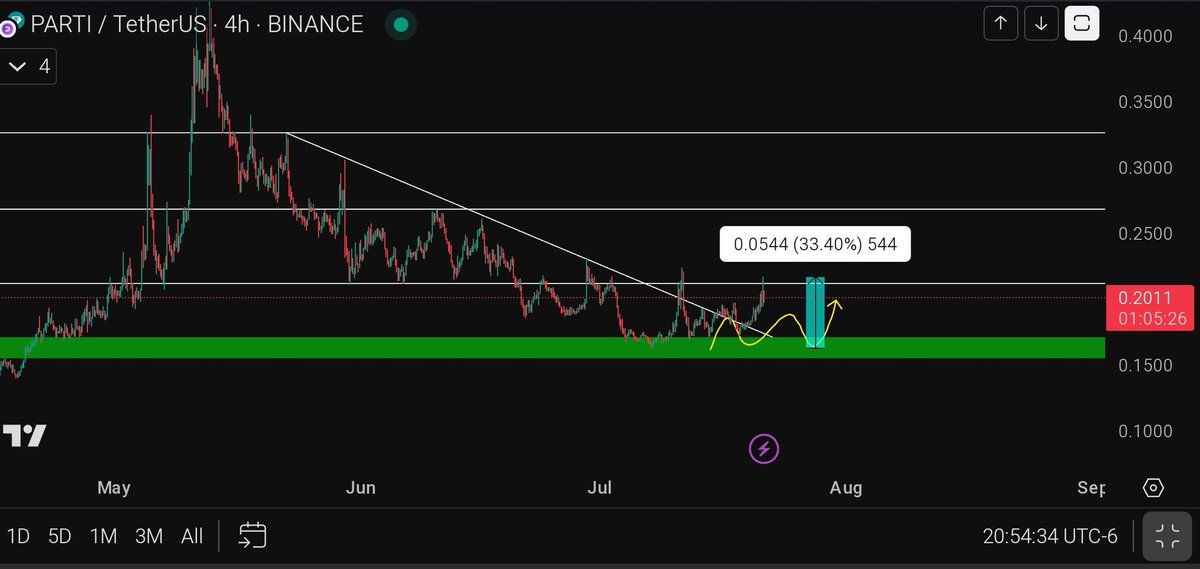
Task: Open chart settings hexagon gear icon
Action: (1153, 488)
